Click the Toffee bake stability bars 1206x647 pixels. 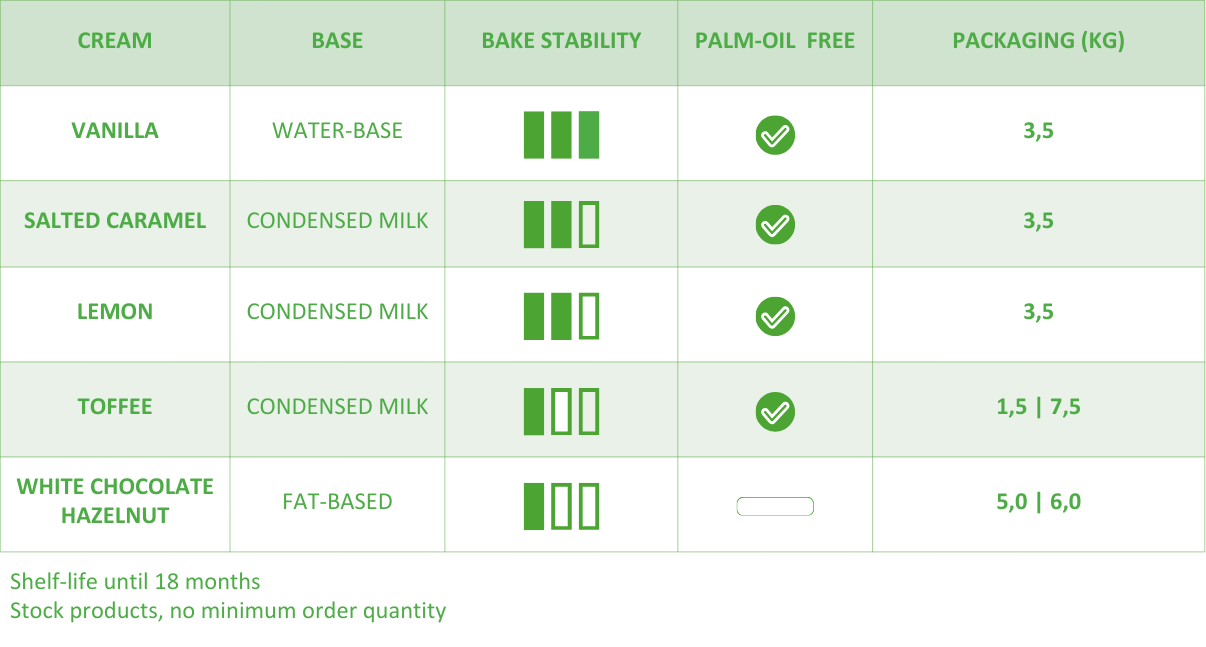click(x=561, y=411)
